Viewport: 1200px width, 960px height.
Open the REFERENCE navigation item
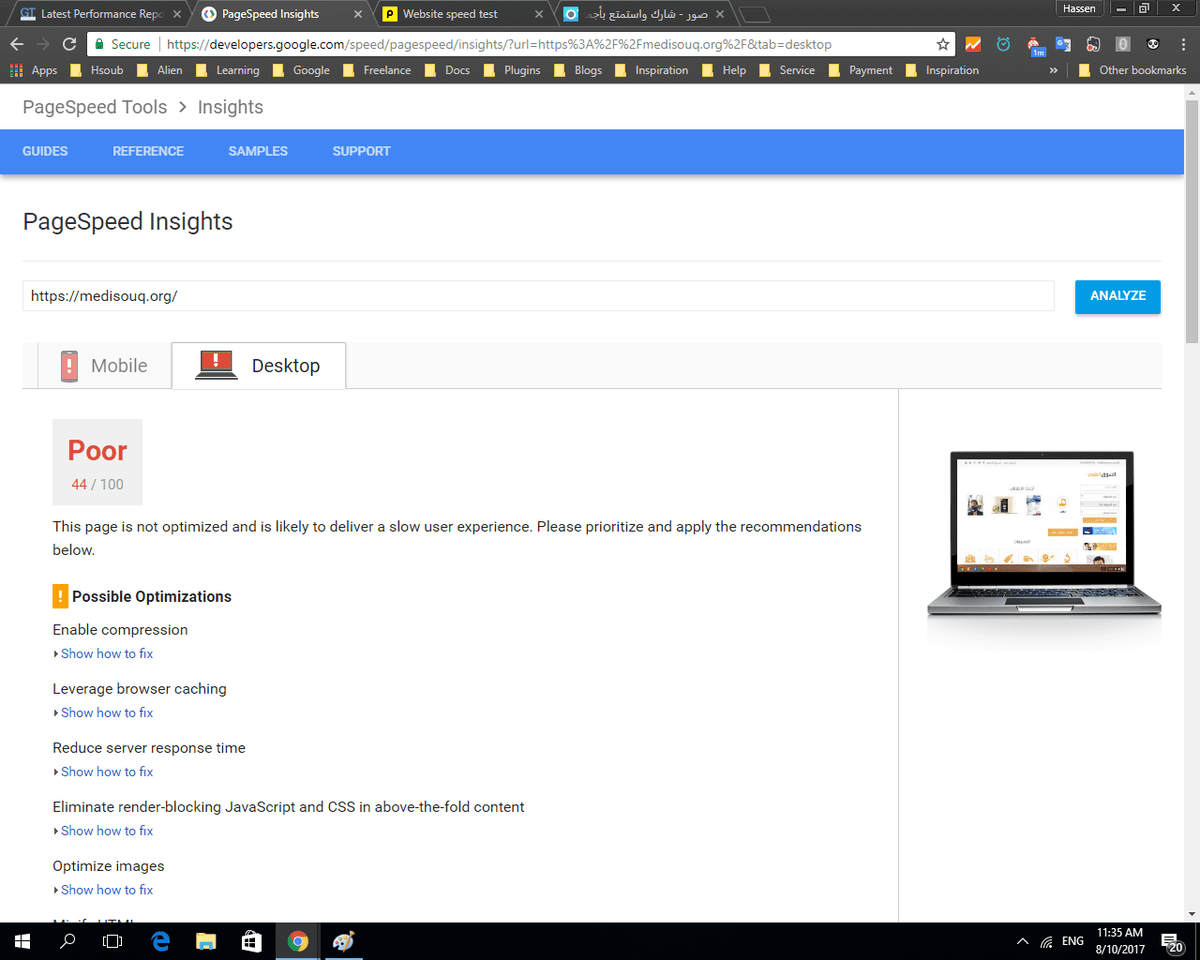[x=148, y=151]
